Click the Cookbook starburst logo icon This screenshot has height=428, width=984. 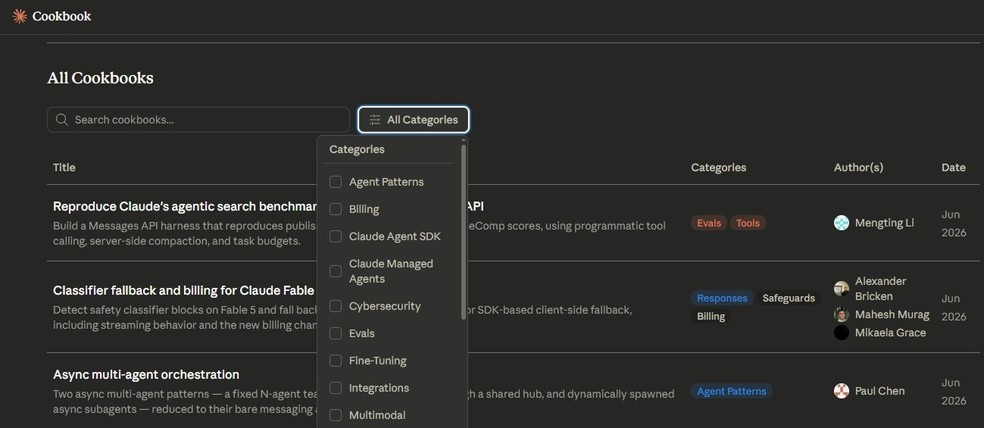click(19, 16)
